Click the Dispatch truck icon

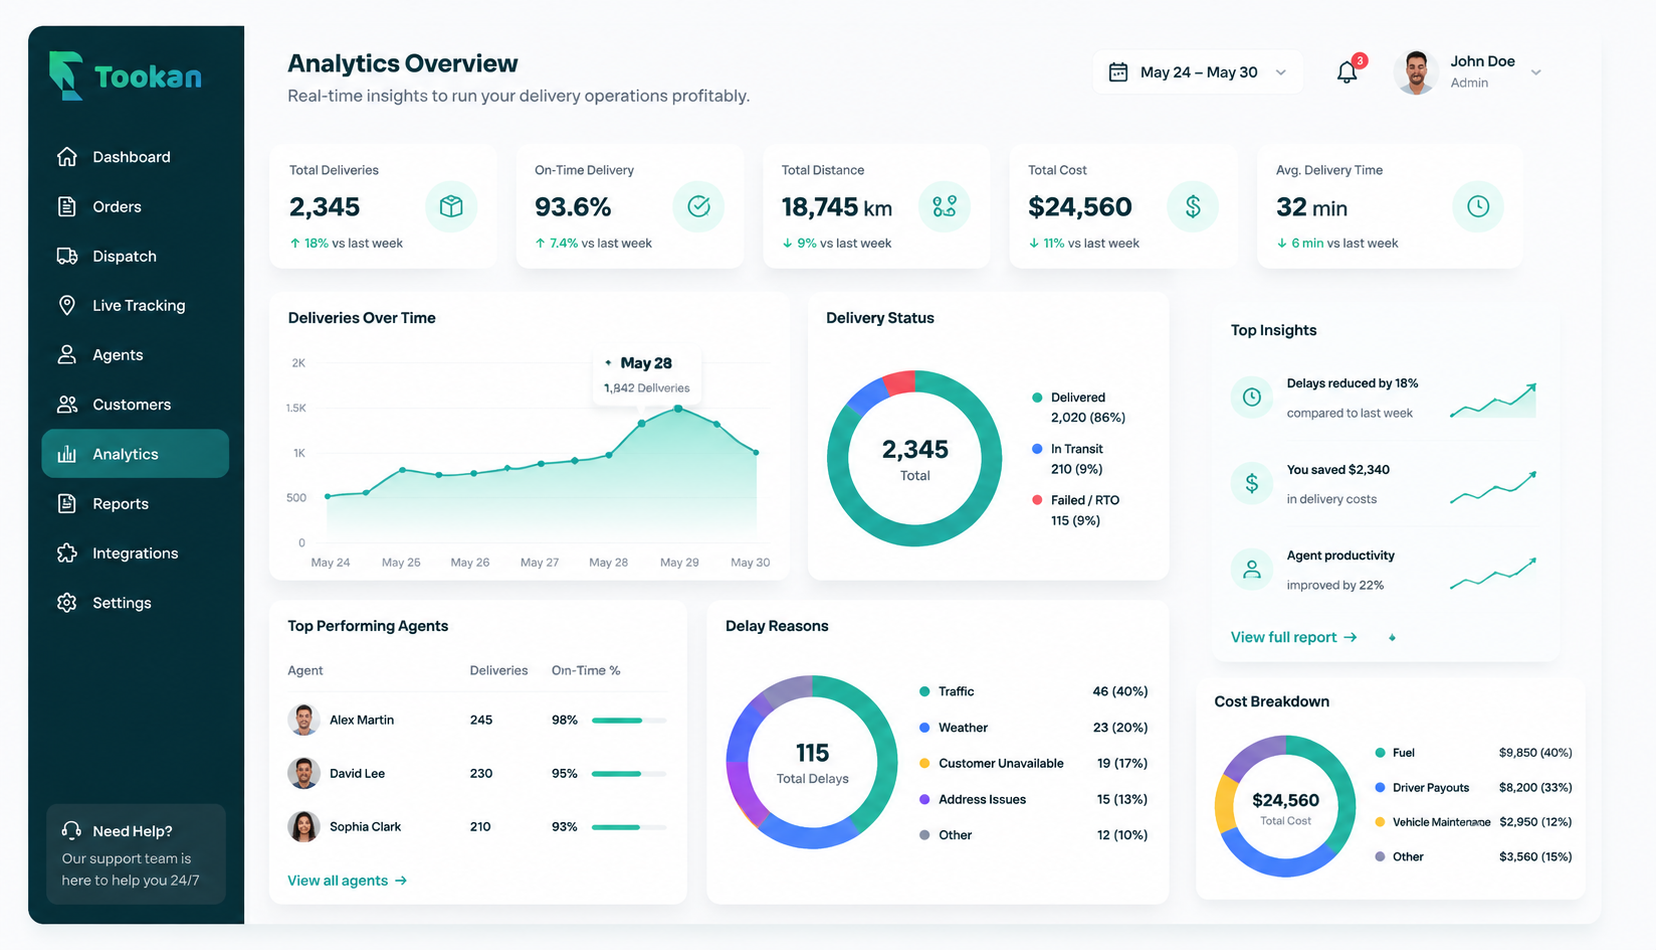[67, 256]
